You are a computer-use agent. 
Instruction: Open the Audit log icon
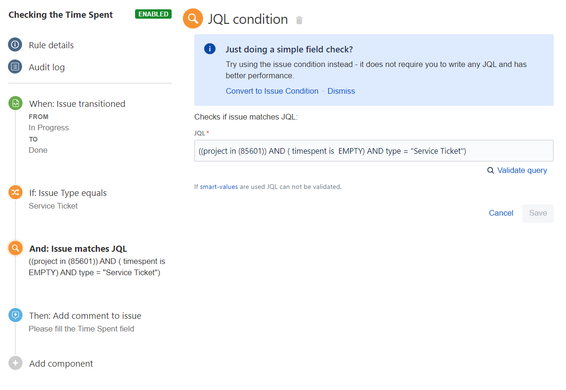point(15,67)
